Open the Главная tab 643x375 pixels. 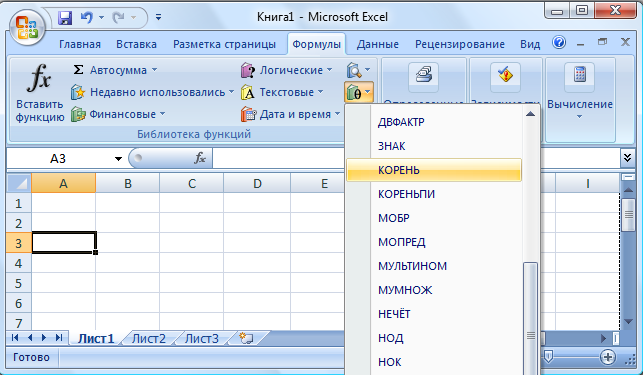pyautogui.click(x=80, y=44)
